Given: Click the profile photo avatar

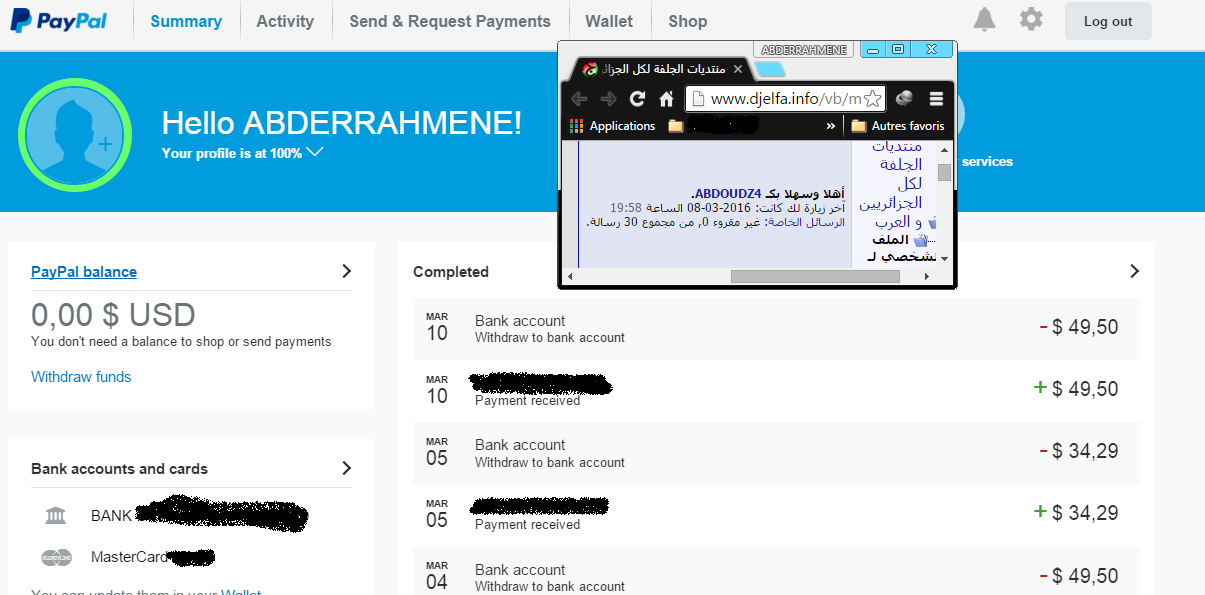Looking at the screenshot, I should [77, 134].
